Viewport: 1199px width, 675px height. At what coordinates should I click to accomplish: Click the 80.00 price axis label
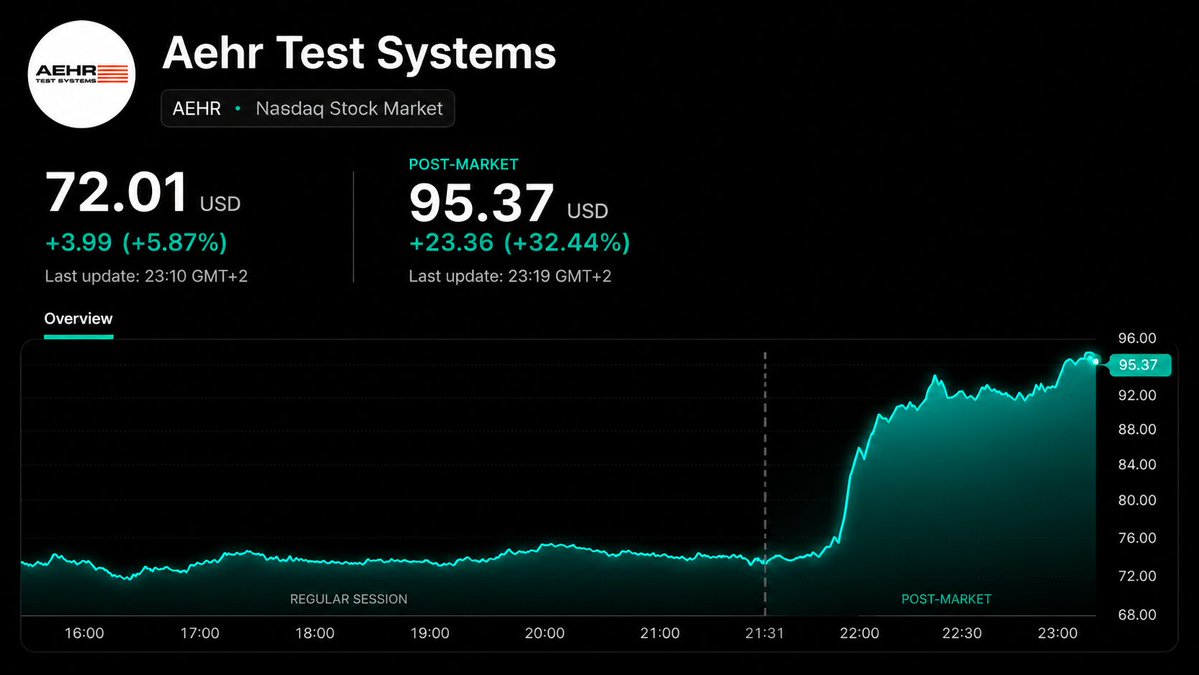[x=1137, y=500]
